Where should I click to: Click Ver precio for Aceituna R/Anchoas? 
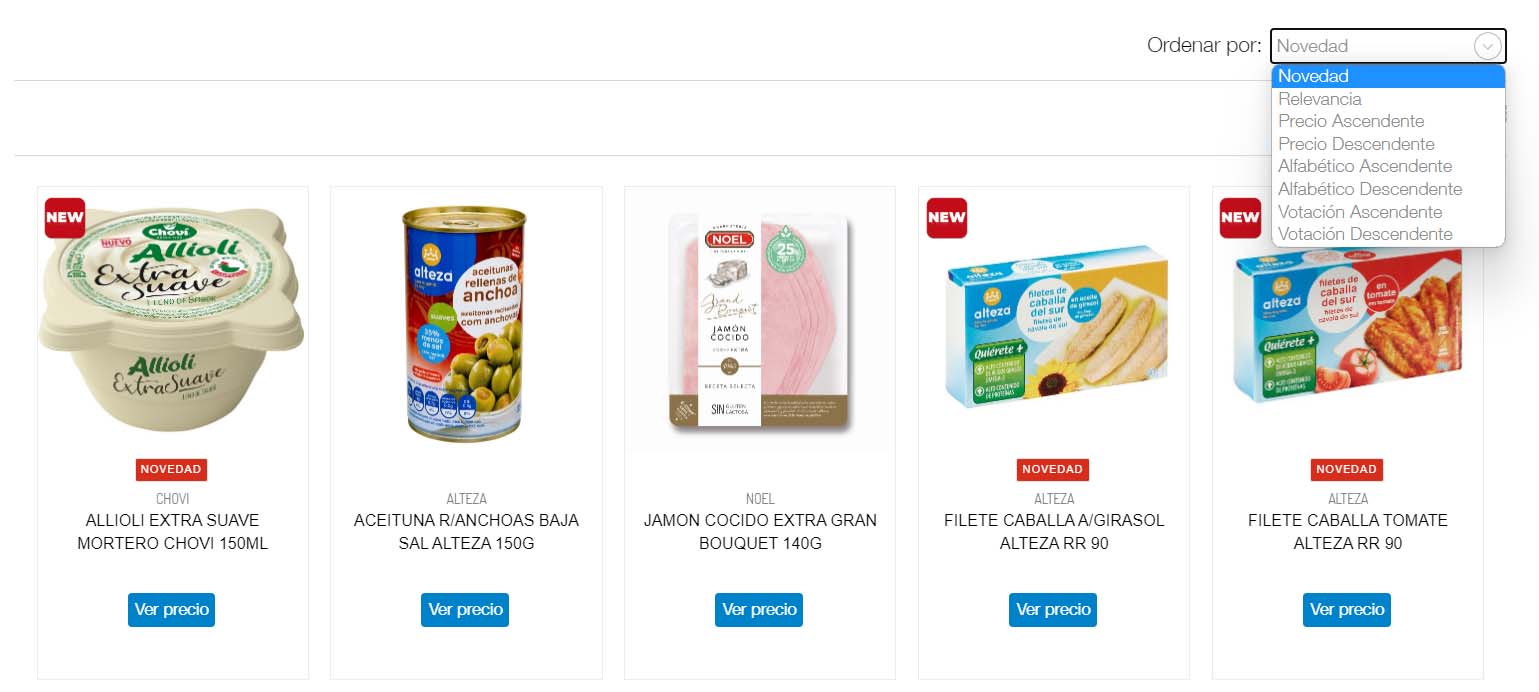point(465,610)
